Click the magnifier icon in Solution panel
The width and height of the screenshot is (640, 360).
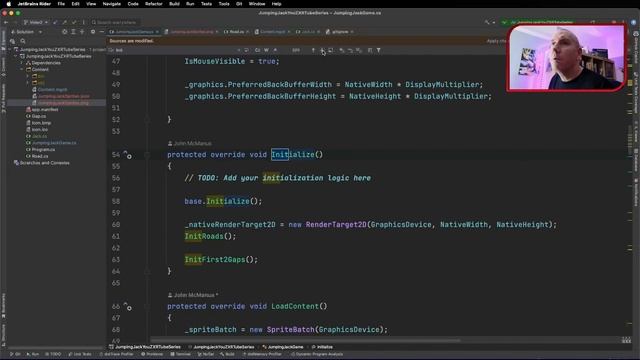click(x=23, y=41)
